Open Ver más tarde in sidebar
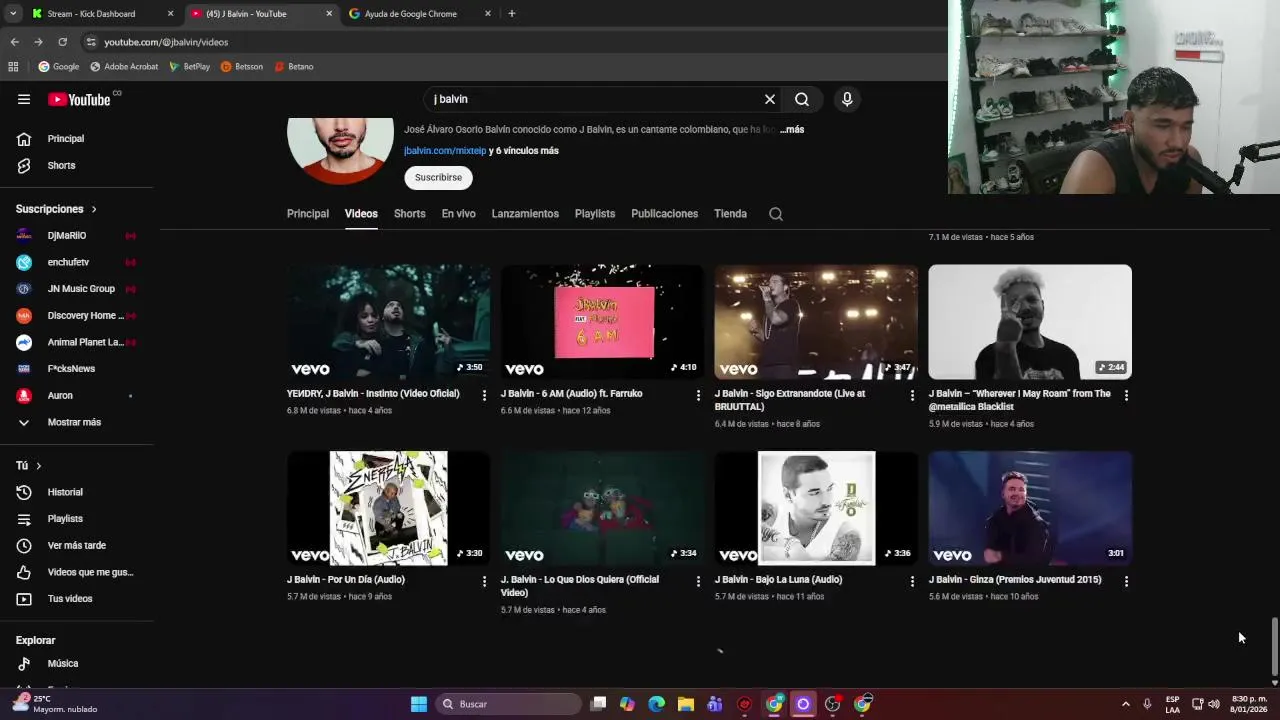This screenshot has height=720, width=1280. pos(77,545)
